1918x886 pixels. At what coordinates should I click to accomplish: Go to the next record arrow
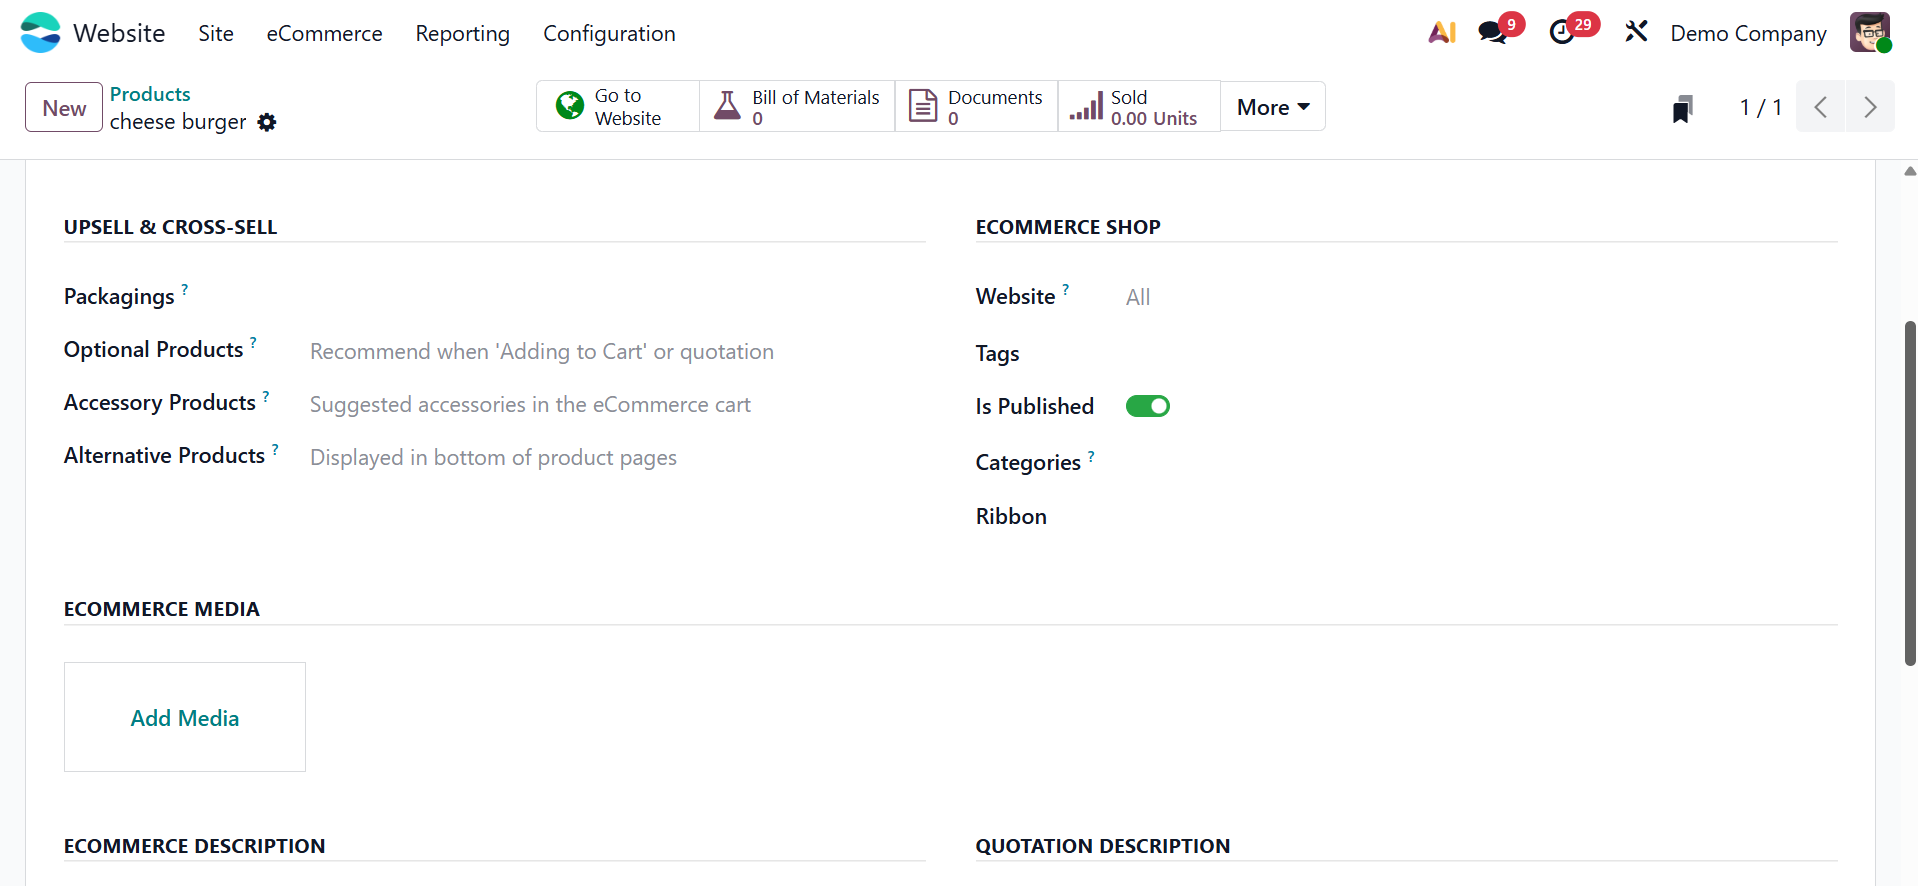[1869, 107]
